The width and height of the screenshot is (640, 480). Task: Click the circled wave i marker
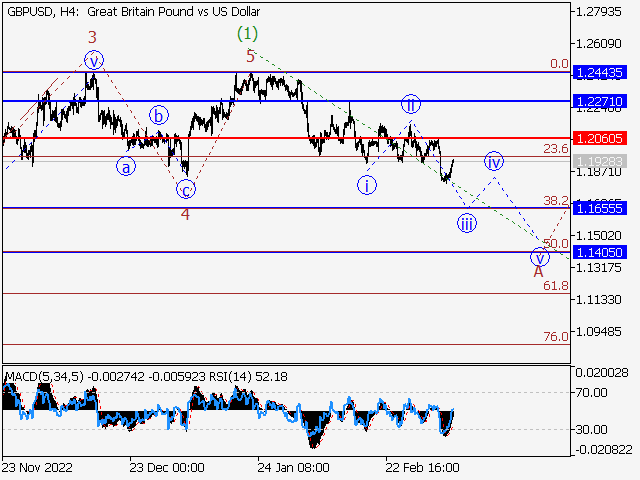pyautogui.click(x=367, y=185)
